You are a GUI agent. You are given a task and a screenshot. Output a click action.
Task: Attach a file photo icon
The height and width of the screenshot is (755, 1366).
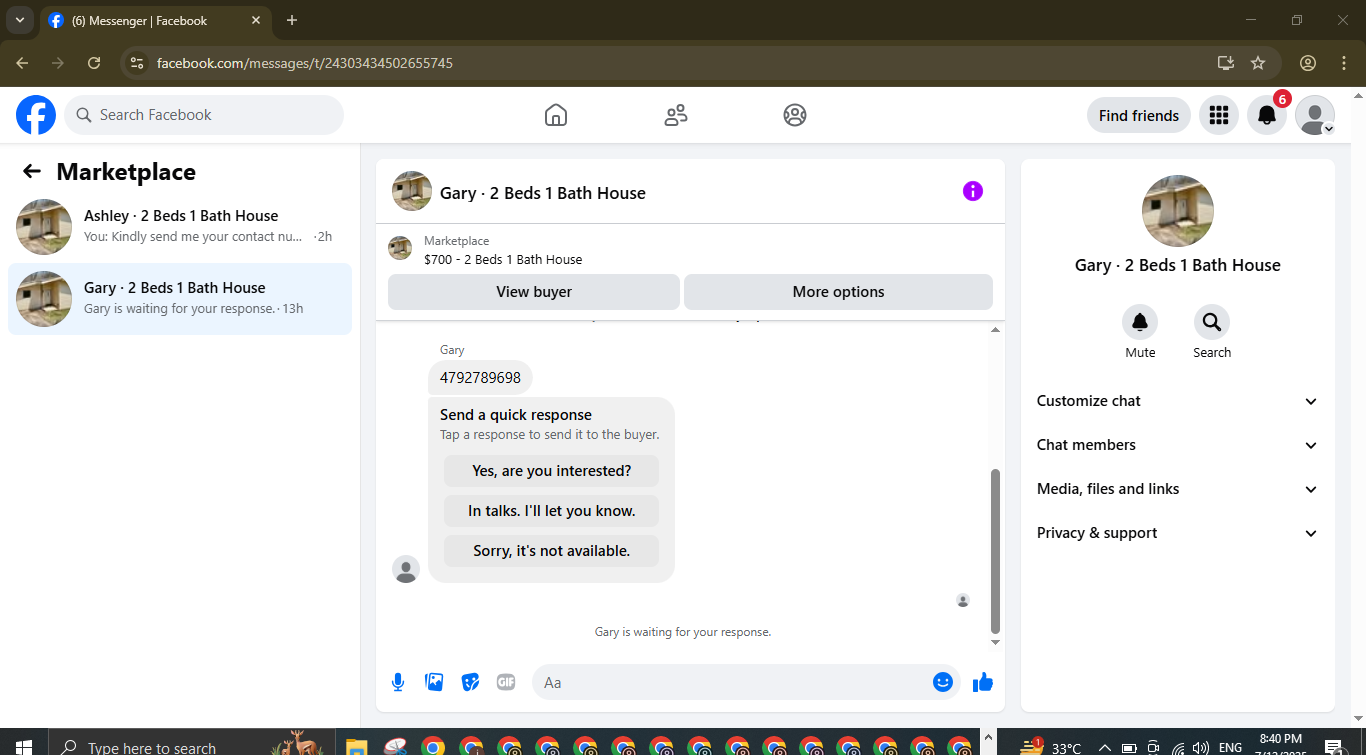click(434, 682)
